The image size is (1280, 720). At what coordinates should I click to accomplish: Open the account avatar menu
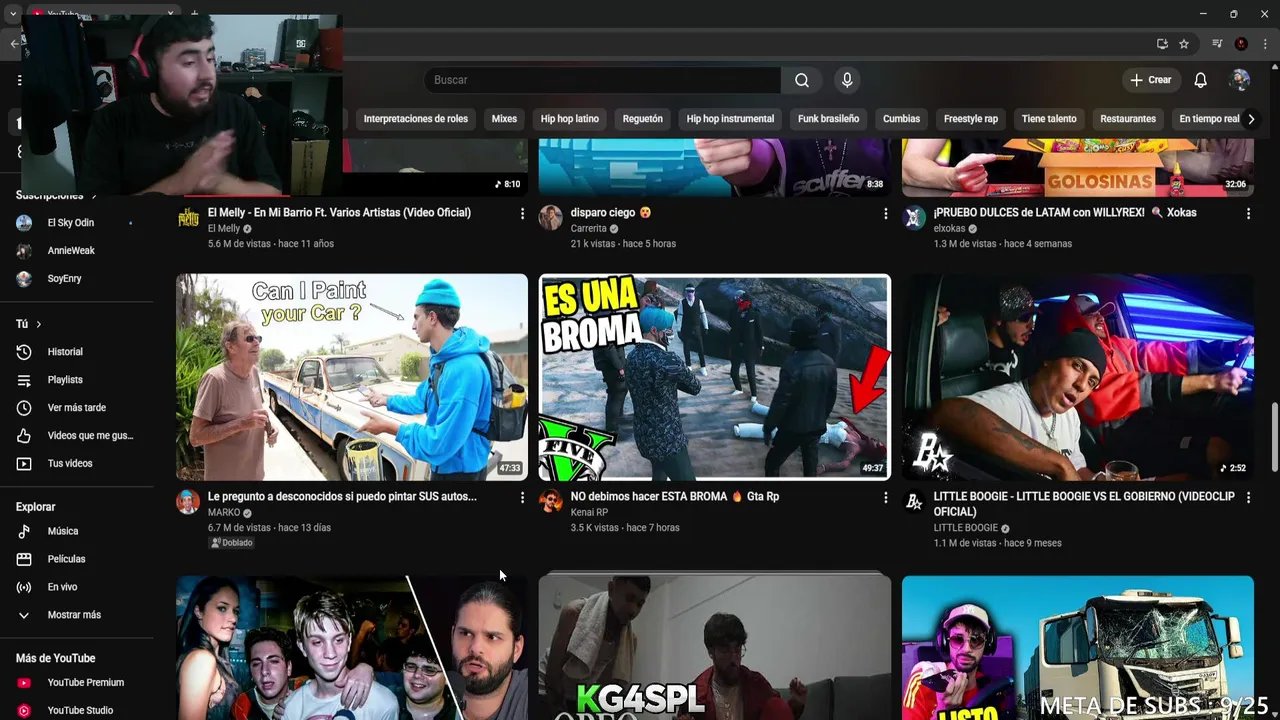(x=1240, y=80)
